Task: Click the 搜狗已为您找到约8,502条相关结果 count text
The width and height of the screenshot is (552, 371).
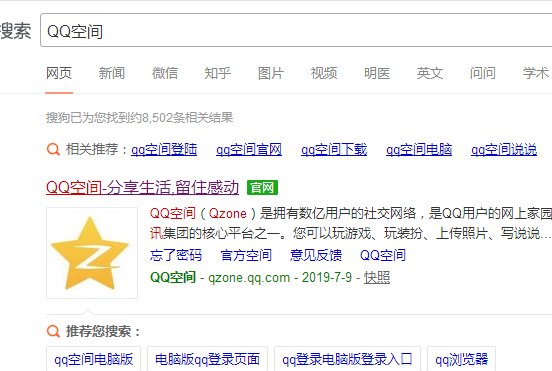Action: coord(139,118)
